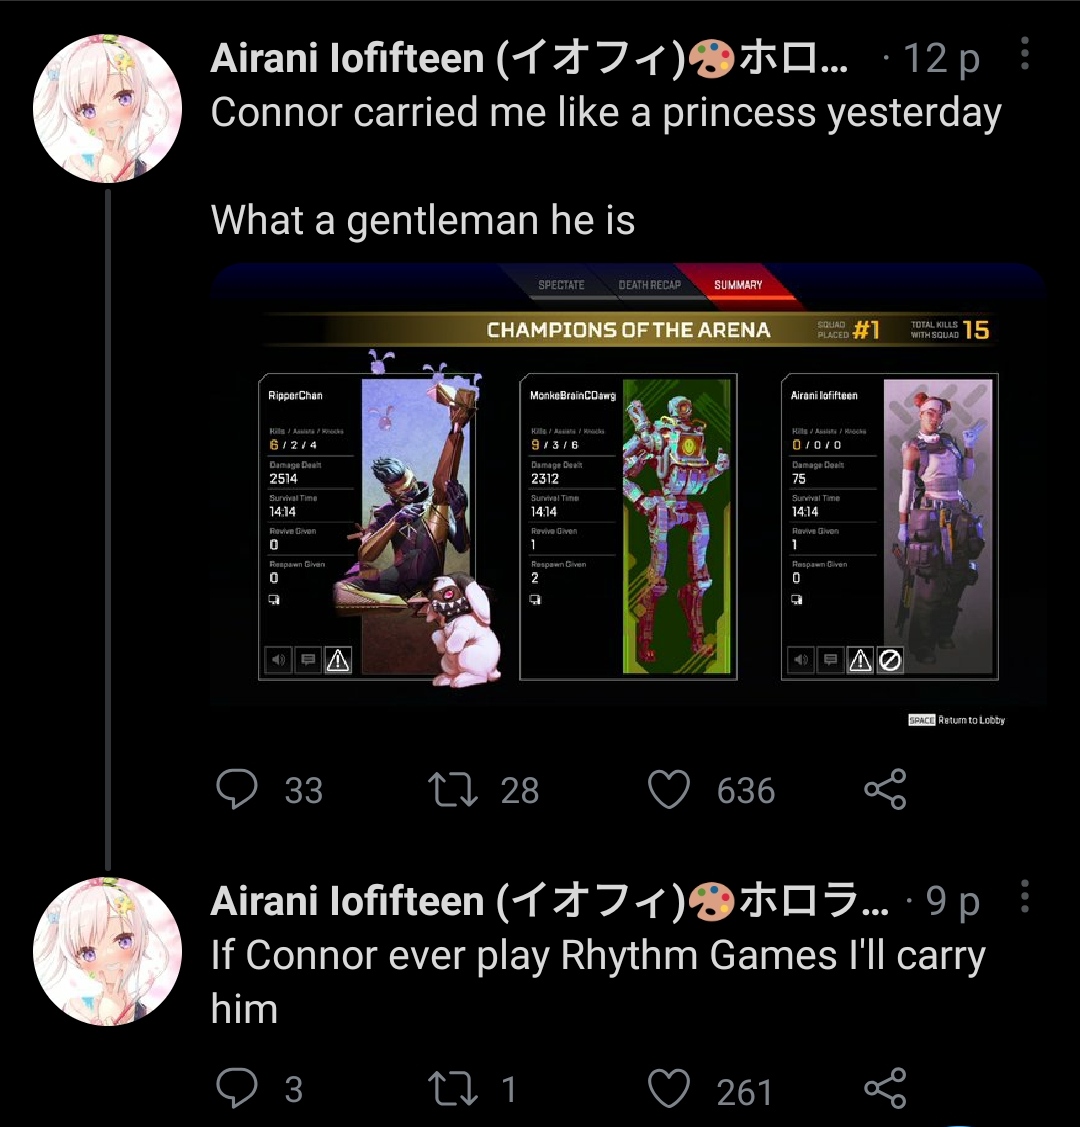
Task: Mute voice for RipperChan
Action: (278, 659)
